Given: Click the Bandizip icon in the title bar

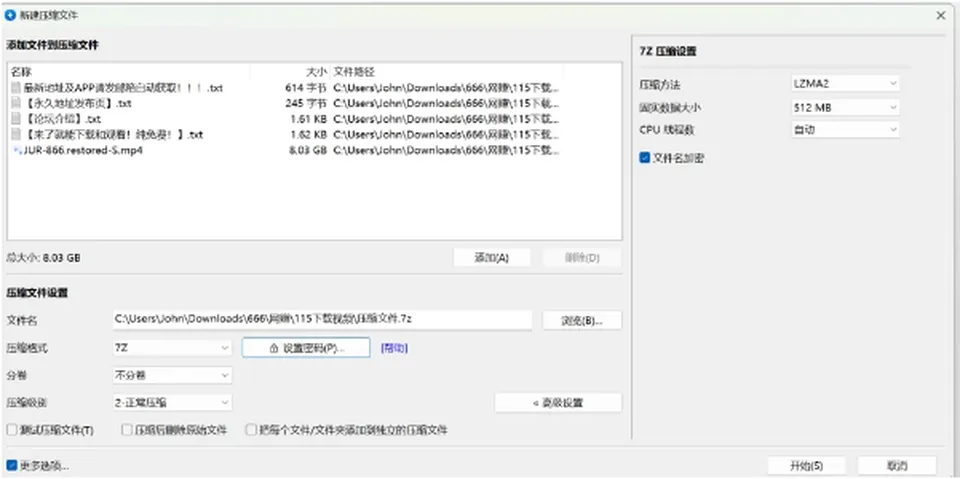Looking at the screenshot, I should (x=9, y=15).
